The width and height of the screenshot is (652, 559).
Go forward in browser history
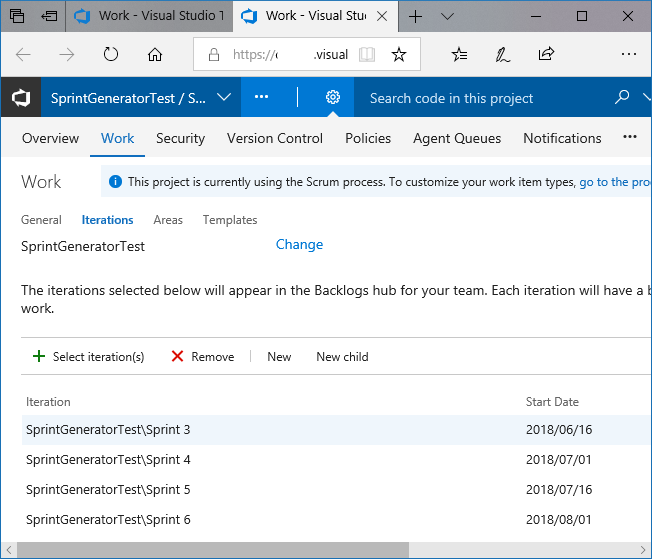point(67,54)
